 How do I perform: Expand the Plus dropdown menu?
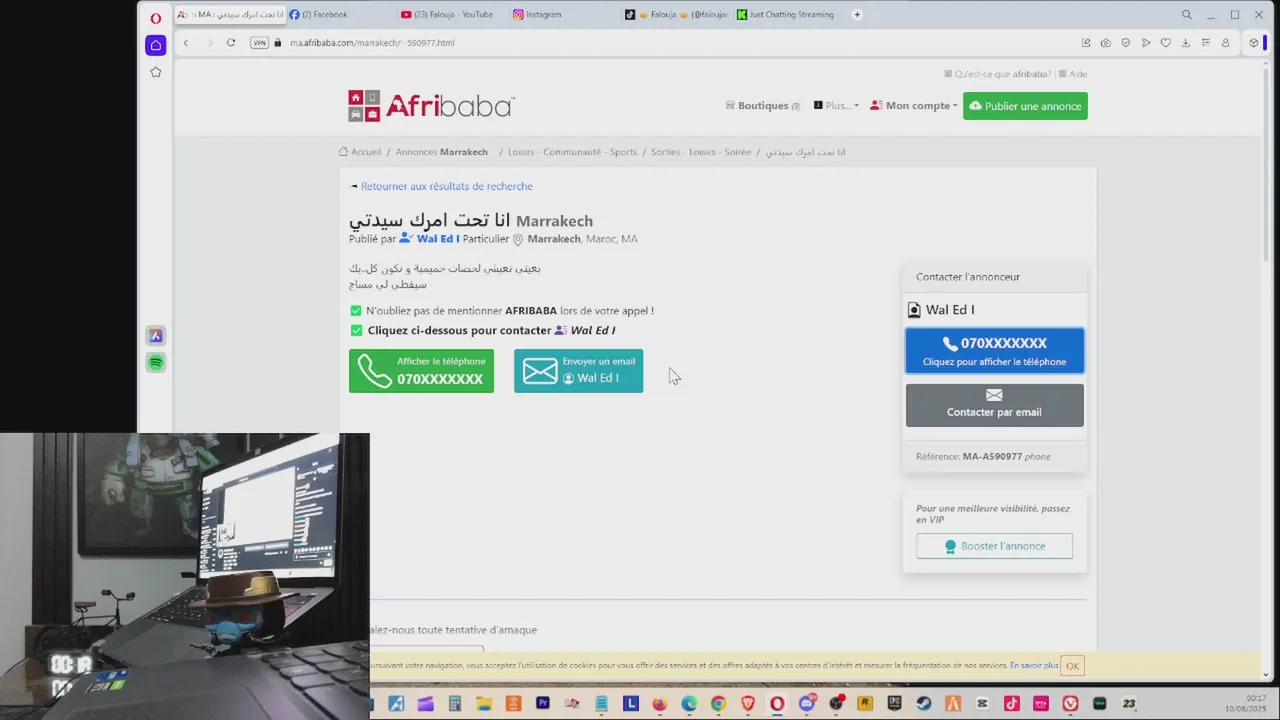pos(836,106)
